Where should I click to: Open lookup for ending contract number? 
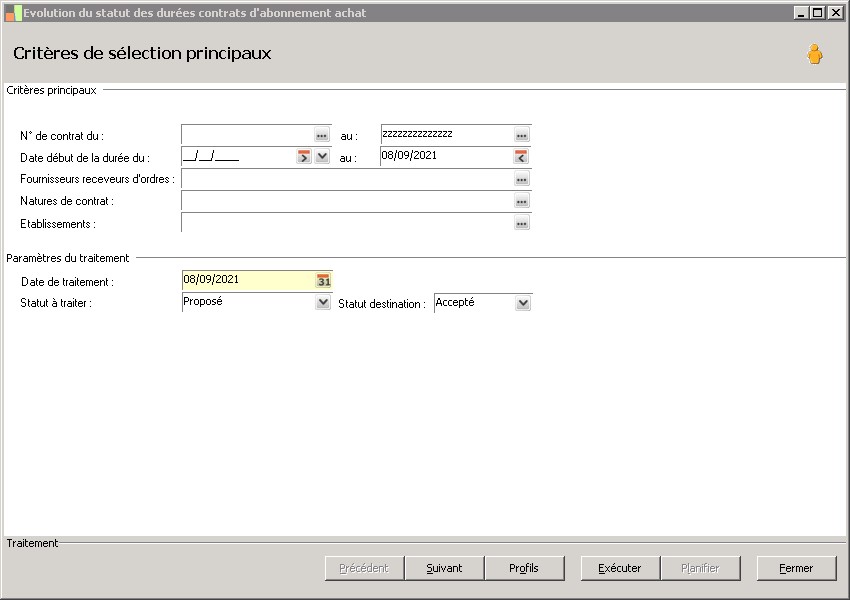tap(521, 136)
